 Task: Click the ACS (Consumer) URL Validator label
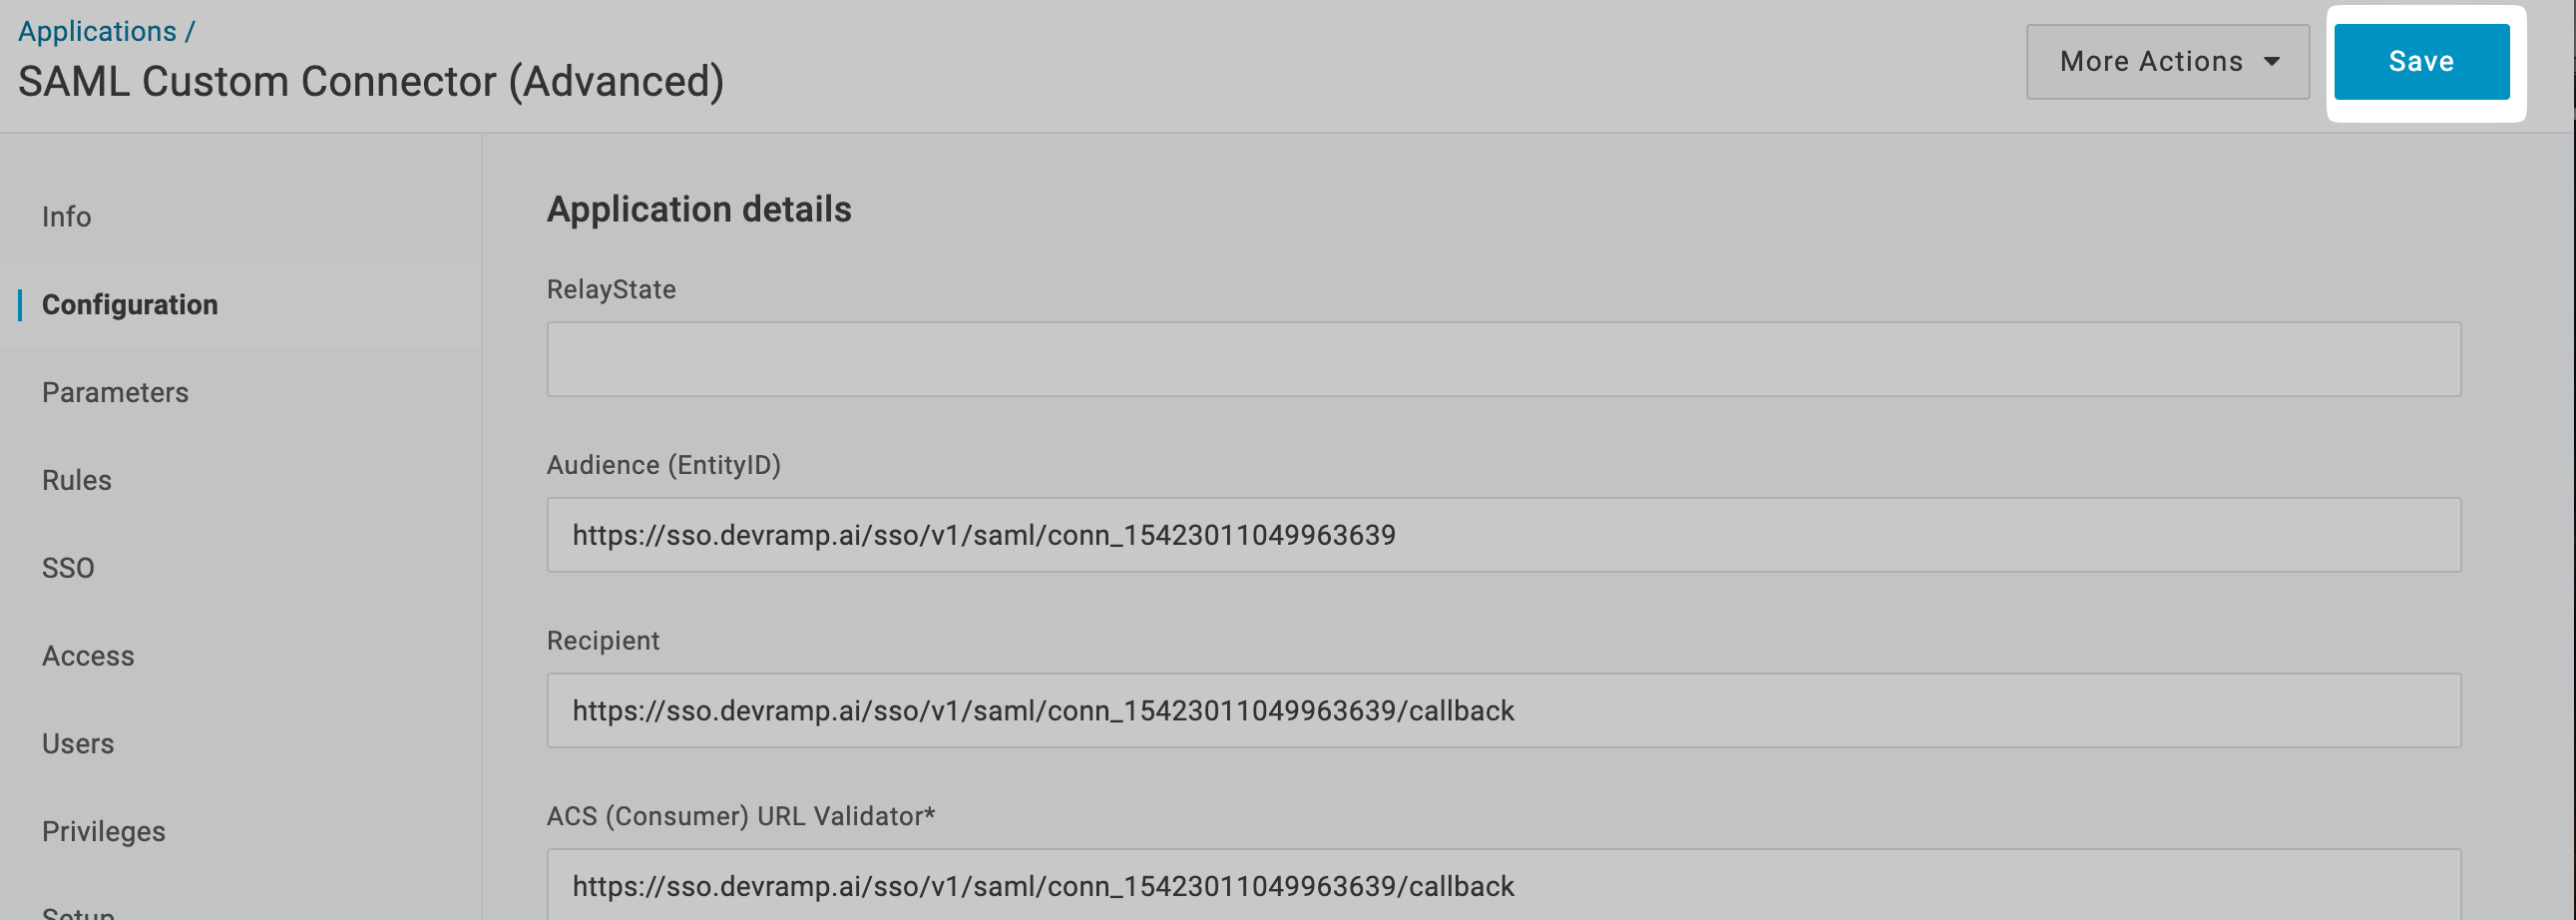pos(740,817)
